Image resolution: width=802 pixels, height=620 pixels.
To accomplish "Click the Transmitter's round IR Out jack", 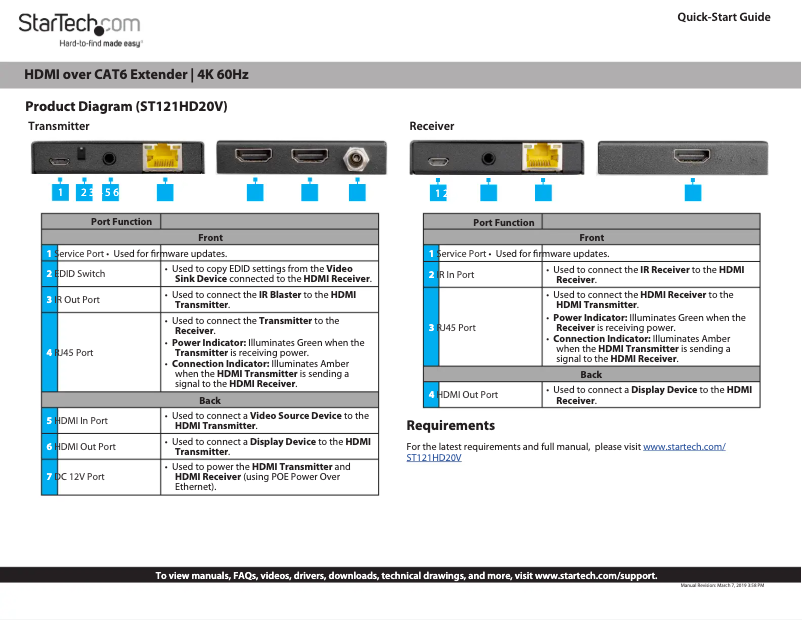I will (x=109, y=159).
